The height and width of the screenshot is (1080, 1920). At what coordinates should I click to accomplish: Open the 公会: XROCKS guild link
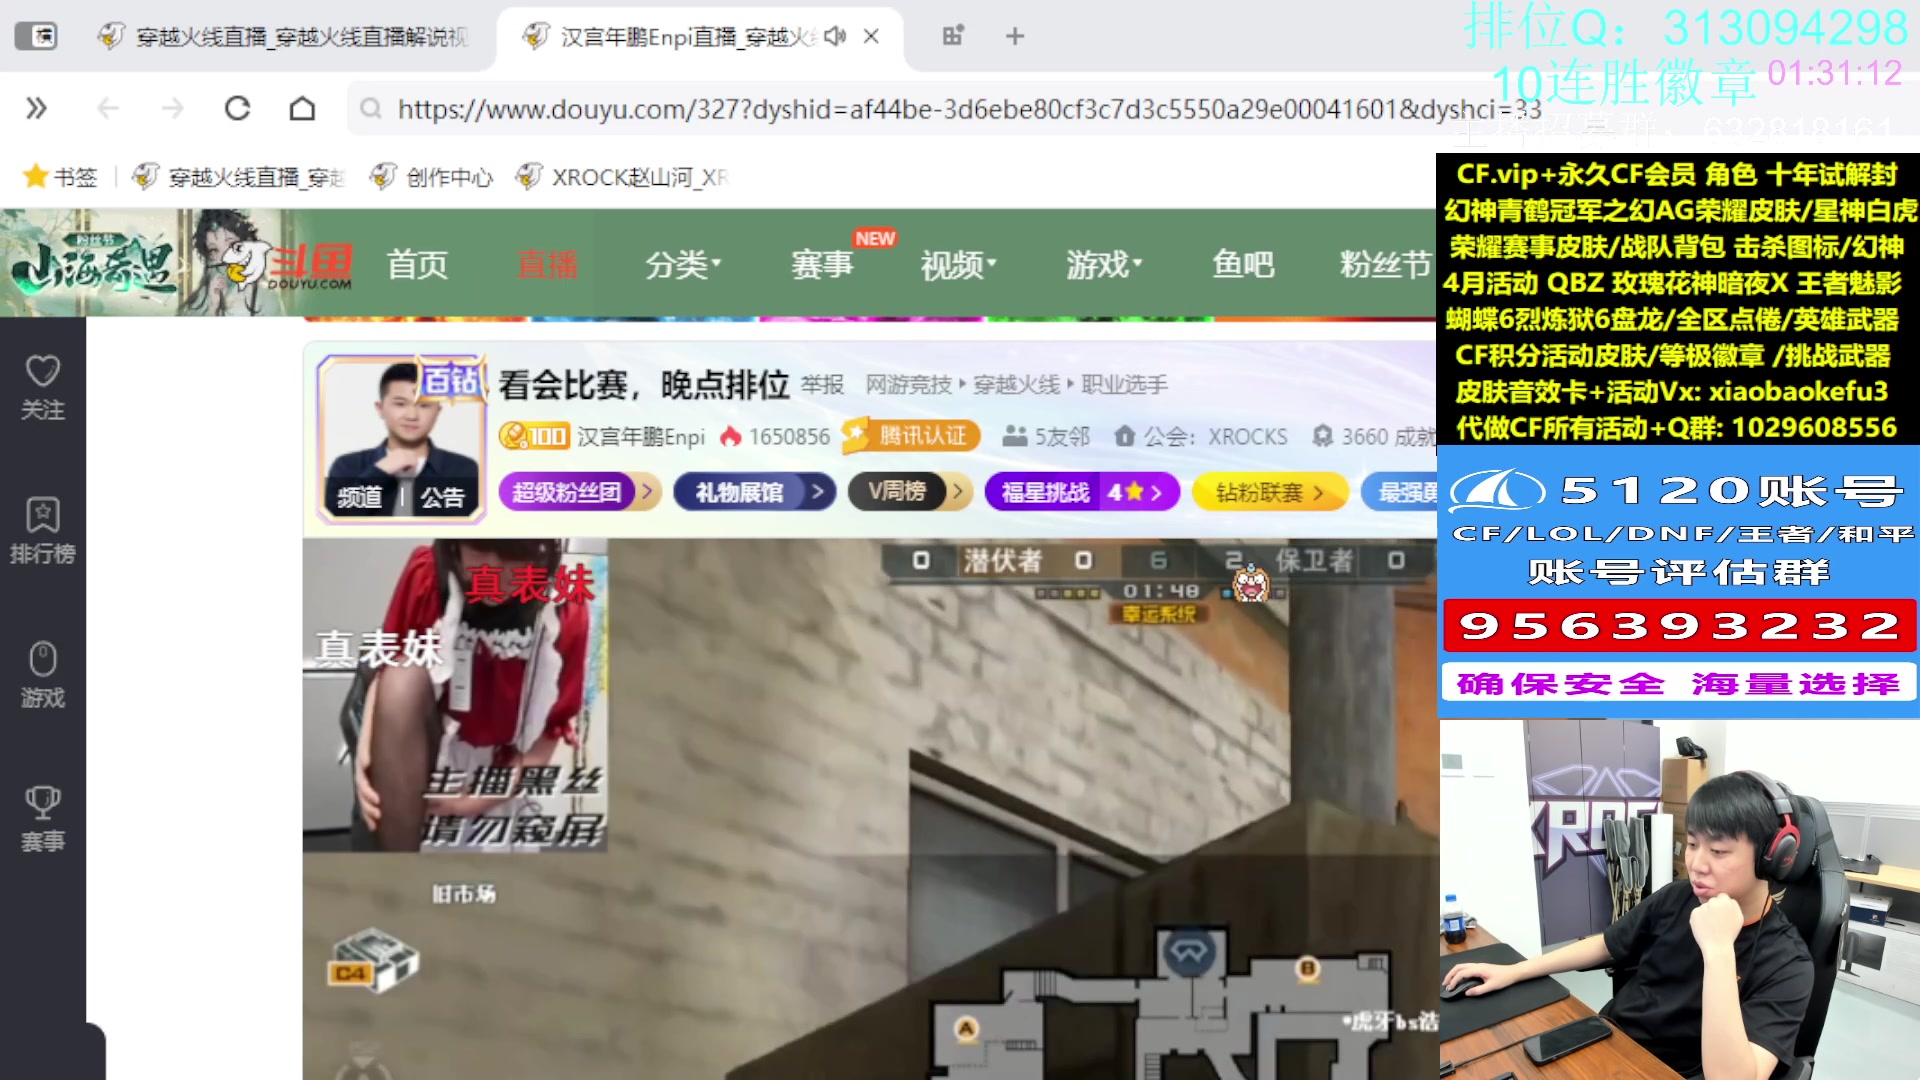pos(1201,437)
